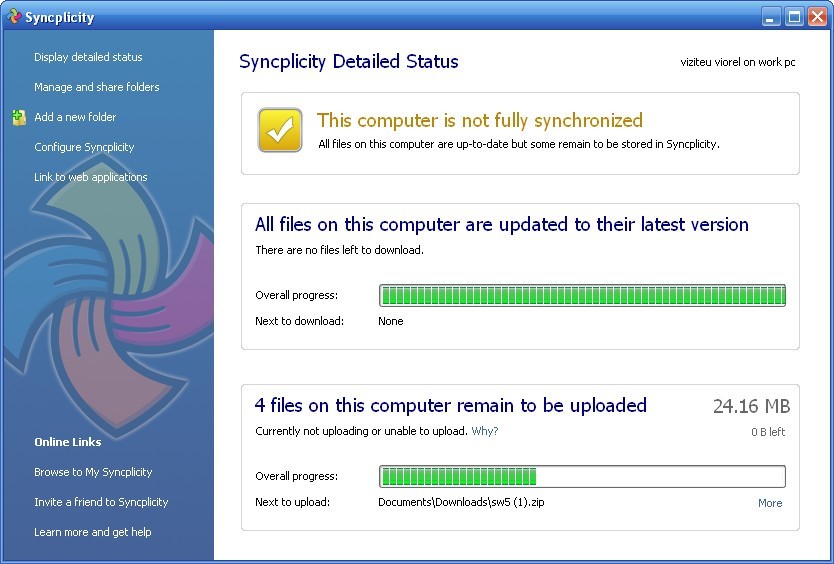Click the green plus folder icon
The image size is (834, 564).
click(19, 117)
